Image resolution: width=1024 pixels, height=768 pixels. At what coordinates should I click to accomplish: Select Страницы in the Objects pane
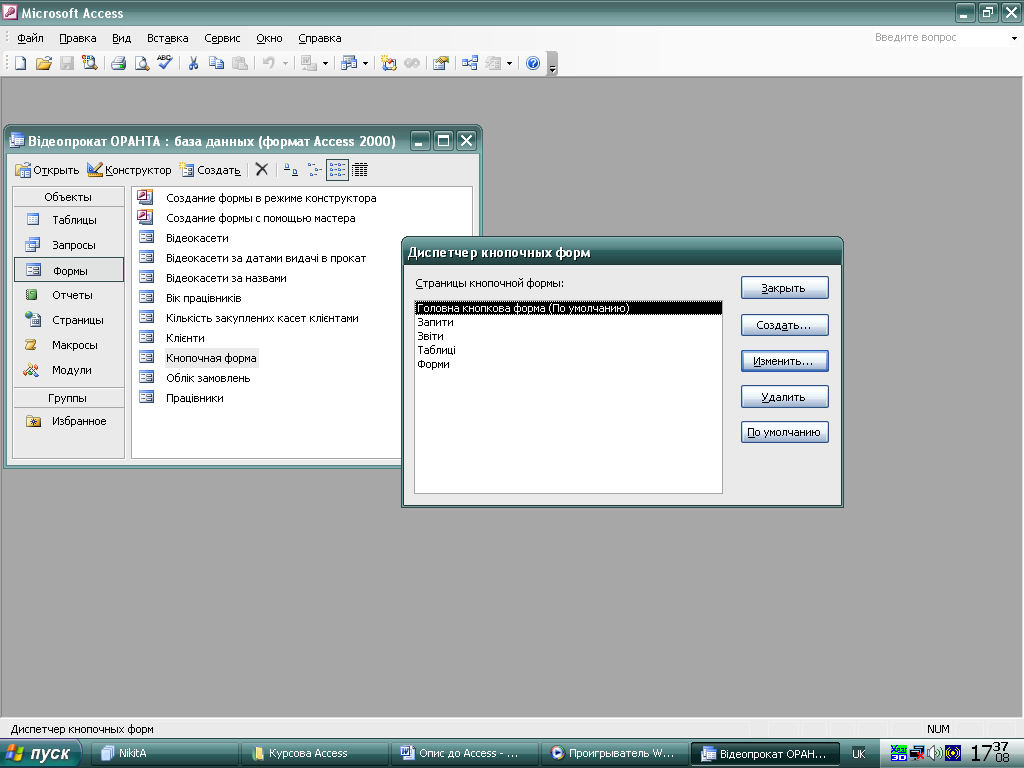click(x=69, y=320)
